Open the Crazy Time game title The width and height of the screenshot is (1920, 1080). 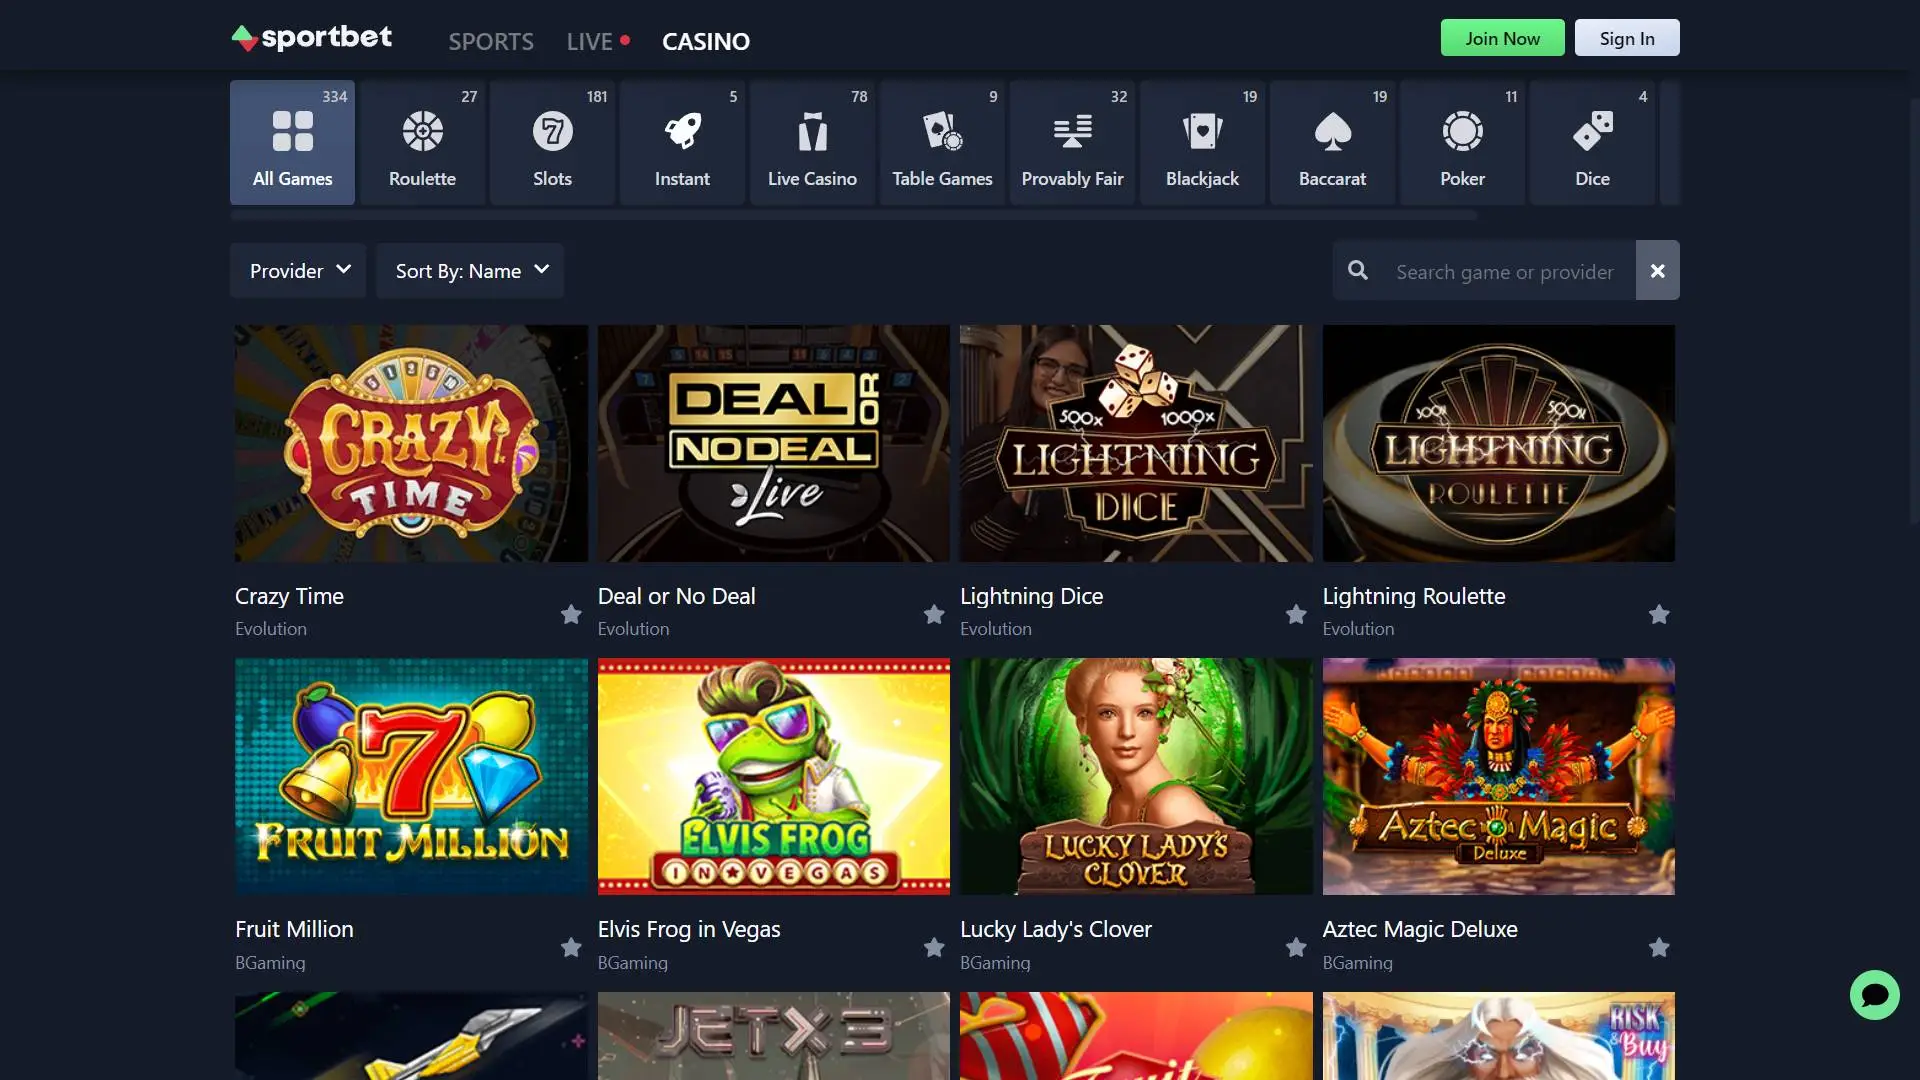289,596
